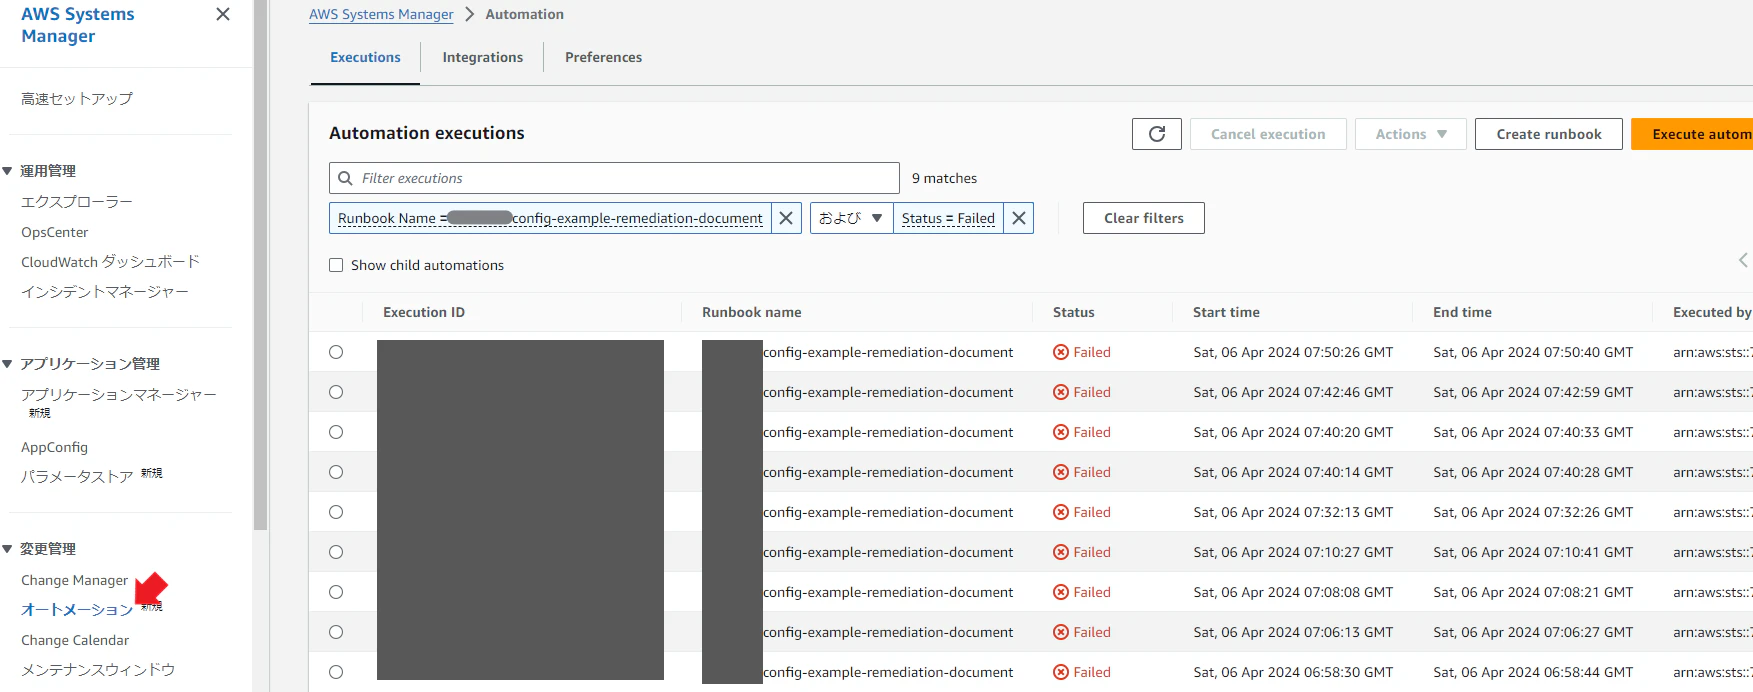The width and height of the screenshot is (1753, 692).
Task: Focus the Filter executions input field
Action: tap(614, 178)
